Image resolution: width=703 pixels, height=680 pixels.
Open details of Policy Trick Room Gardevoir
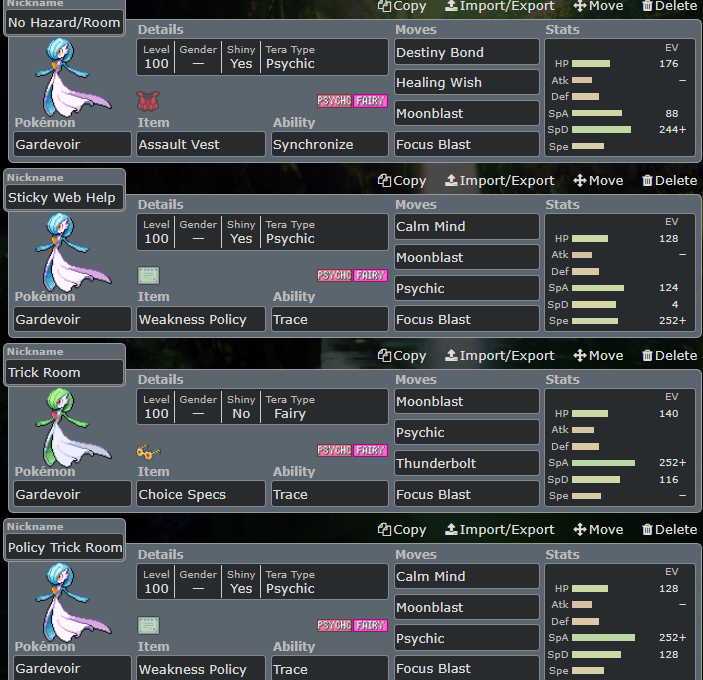coord(262,581)
